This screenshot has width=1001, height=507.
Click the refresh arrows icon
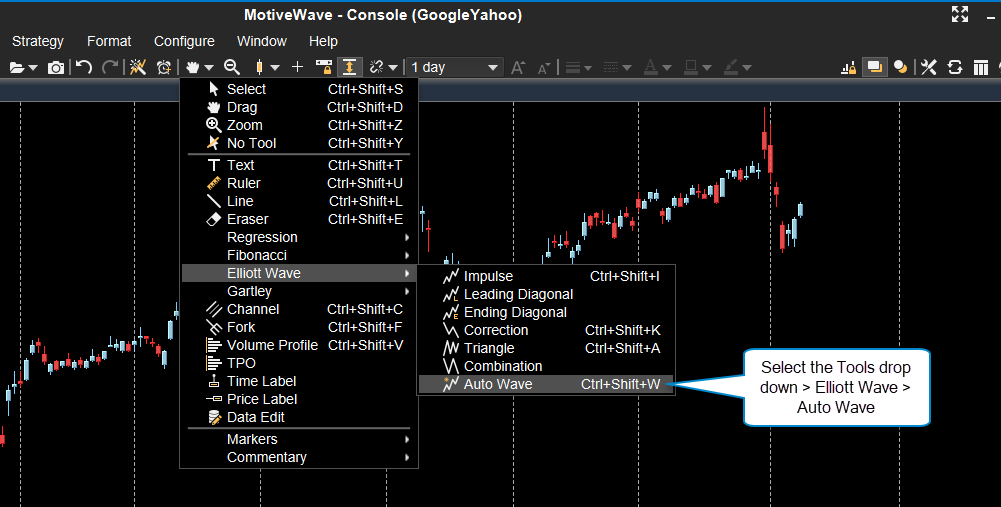[x=955, y=67]
